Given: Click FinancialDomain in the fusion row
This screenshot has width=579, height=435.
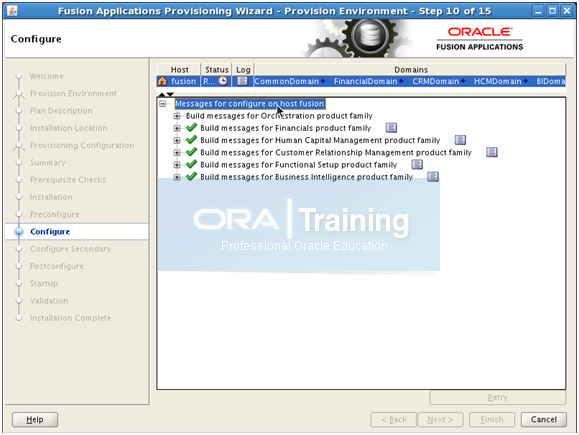Looking at the screenshot, I should coord(366,81).
